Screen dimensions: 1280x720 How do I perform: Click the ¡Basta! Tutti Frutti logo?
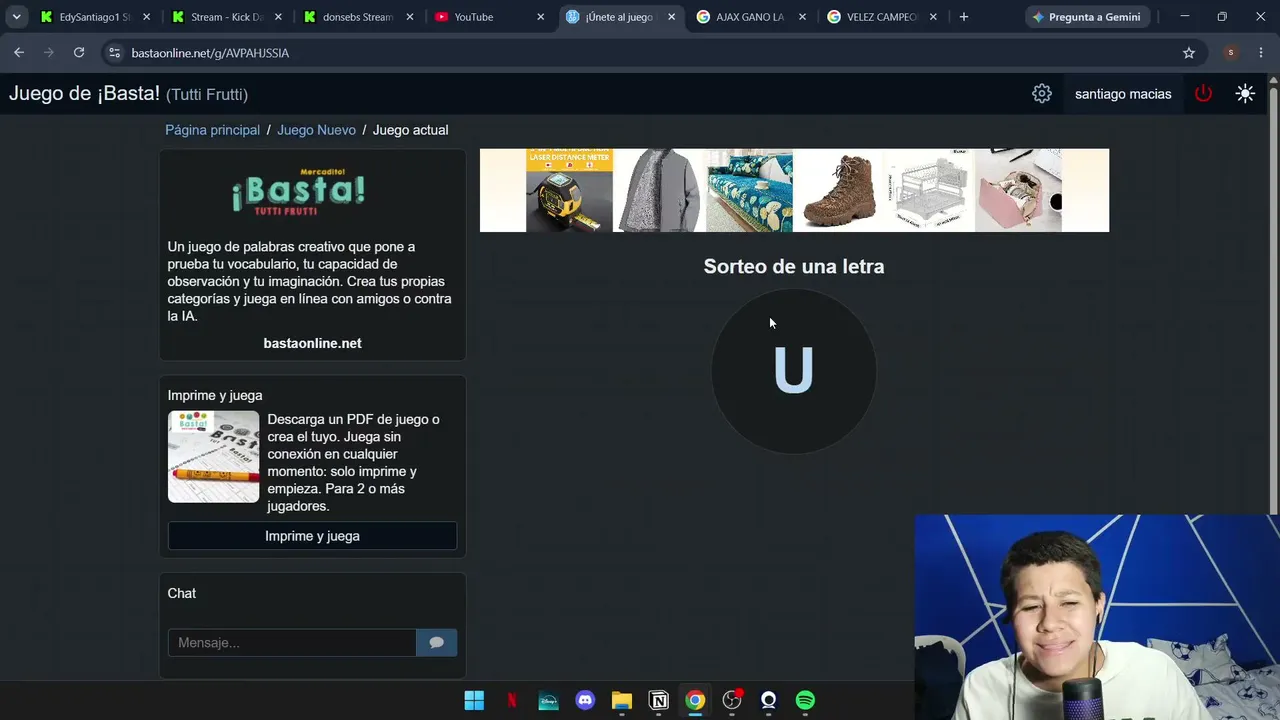coord(298,192)
